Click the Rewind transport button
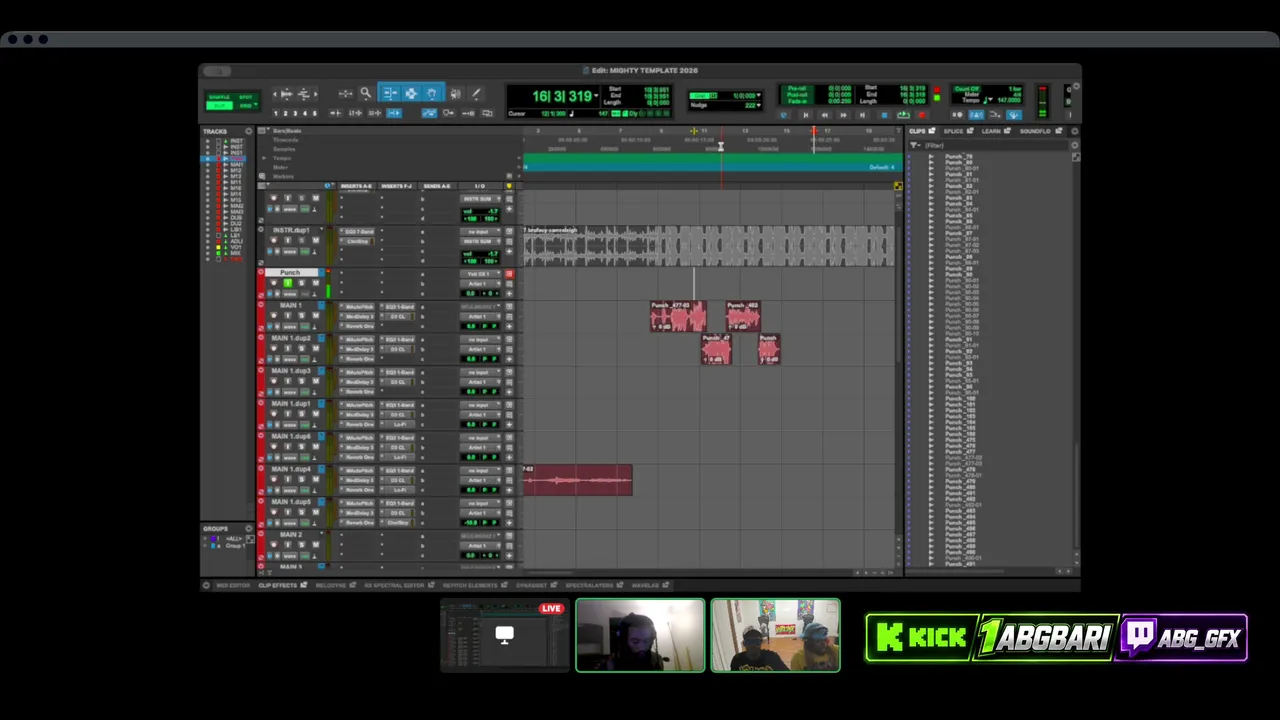This screenshot has height=720, width=1280. point(825,115)
